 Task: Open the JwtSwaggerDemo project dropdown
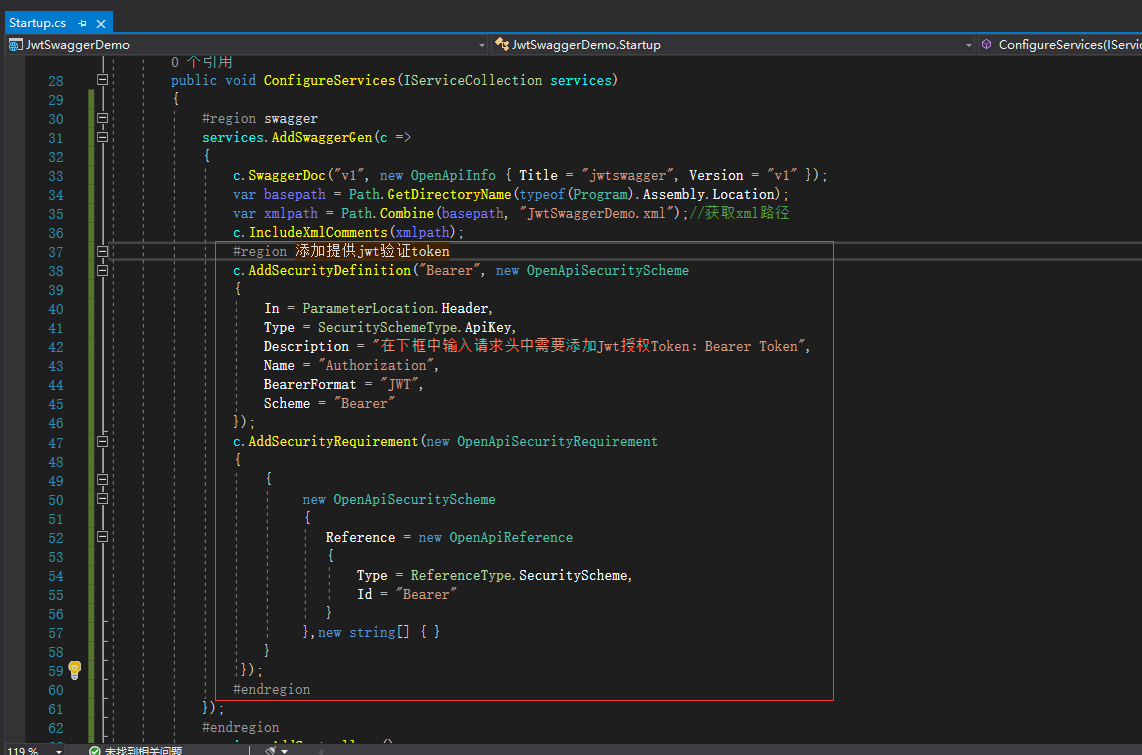[480, 45]
